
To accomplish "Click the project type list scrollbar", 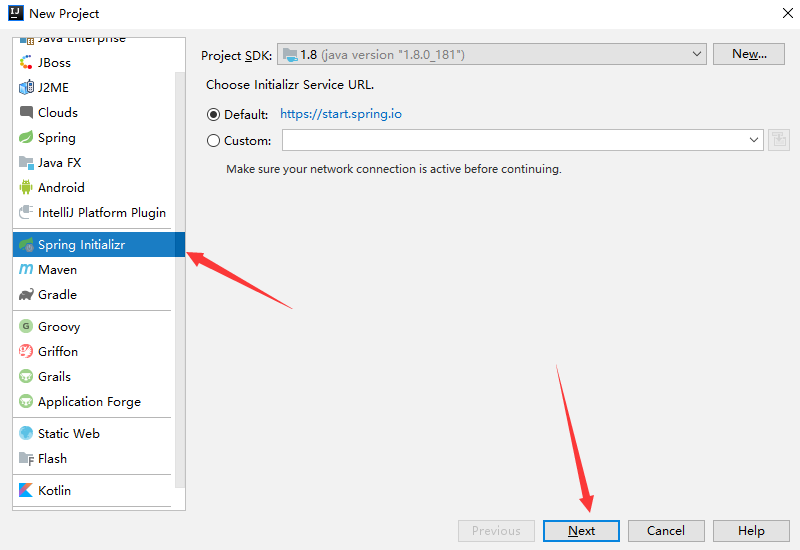I will pyautogui.click(x=180, y=280).
